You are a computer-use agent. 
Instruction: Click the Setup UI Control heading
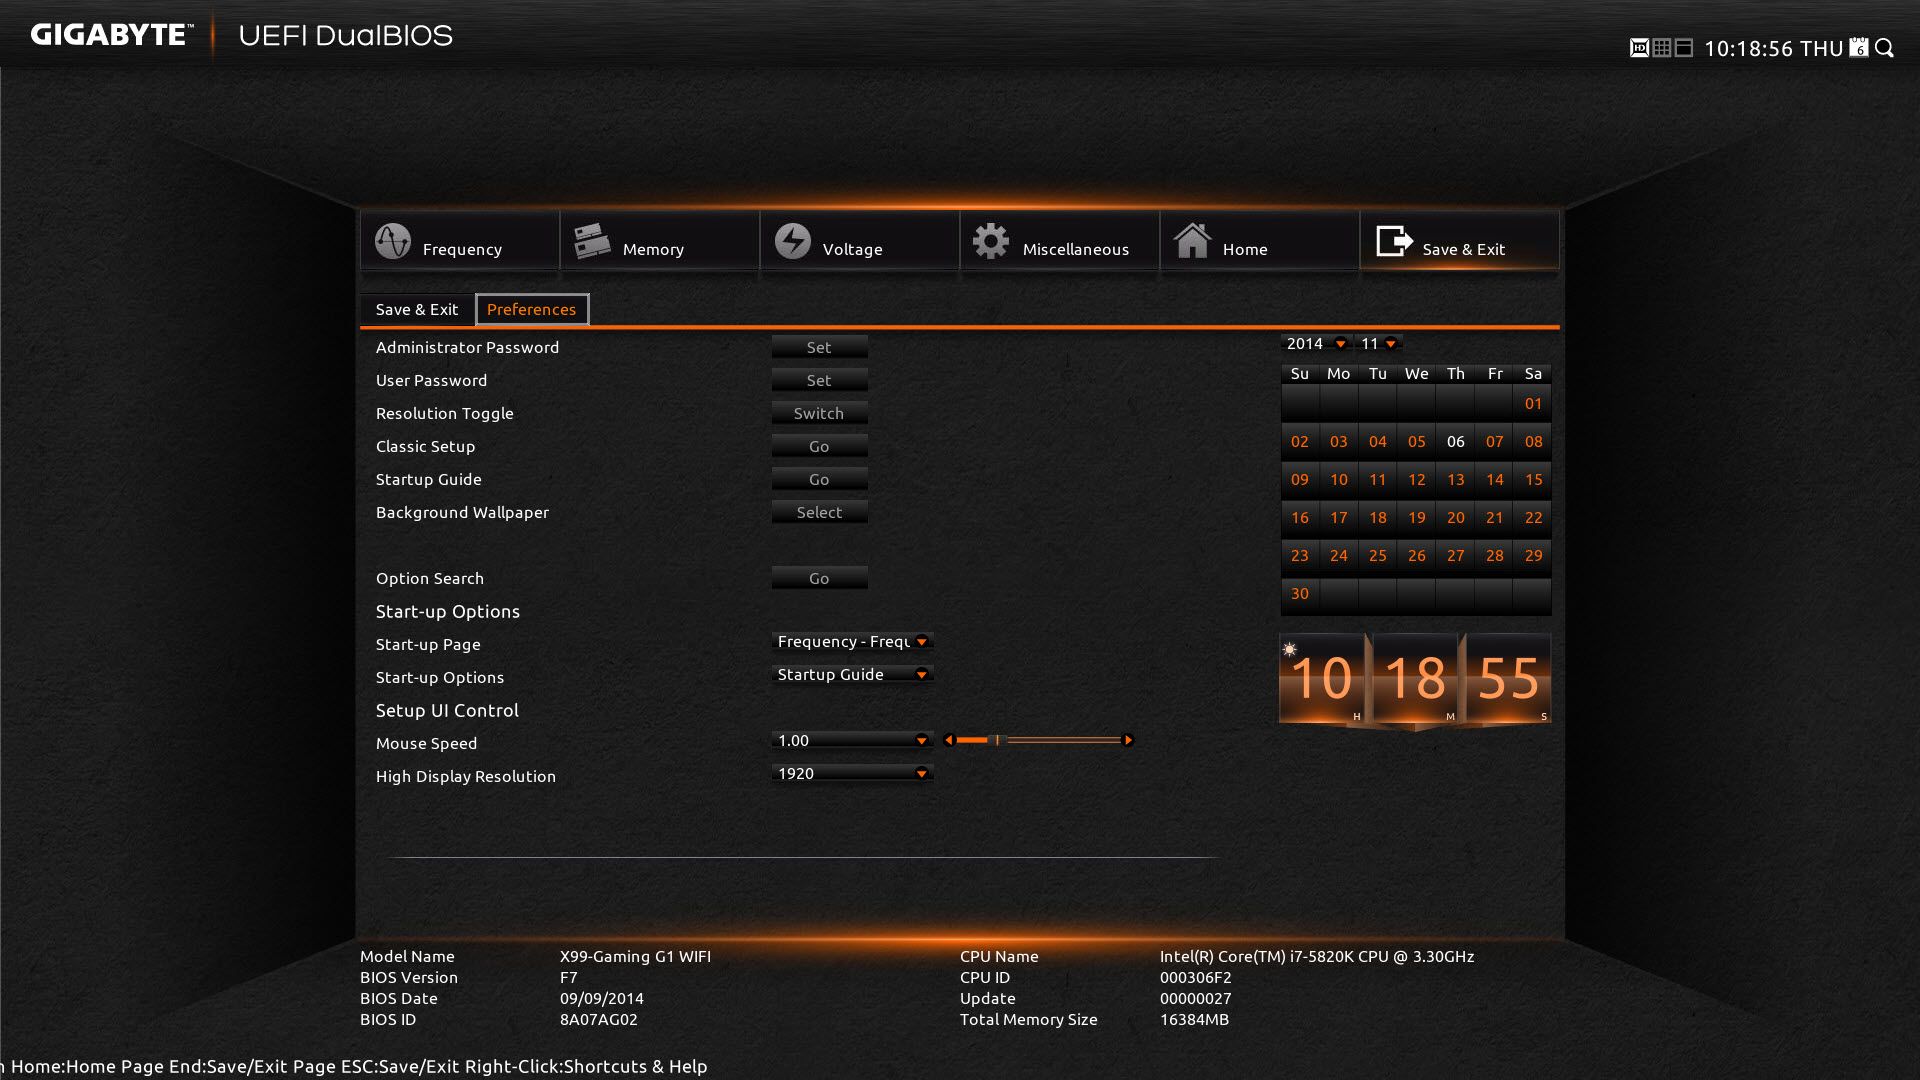tap(447, 710)
